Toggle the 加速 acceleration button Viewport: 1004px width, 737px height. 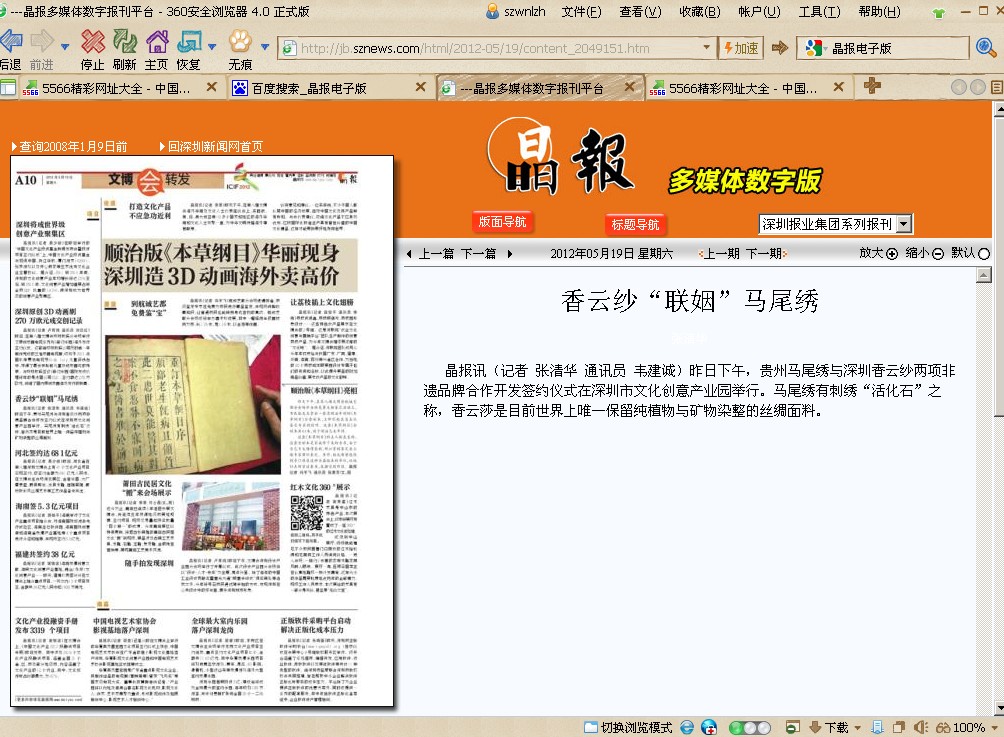tap(739, 48)
